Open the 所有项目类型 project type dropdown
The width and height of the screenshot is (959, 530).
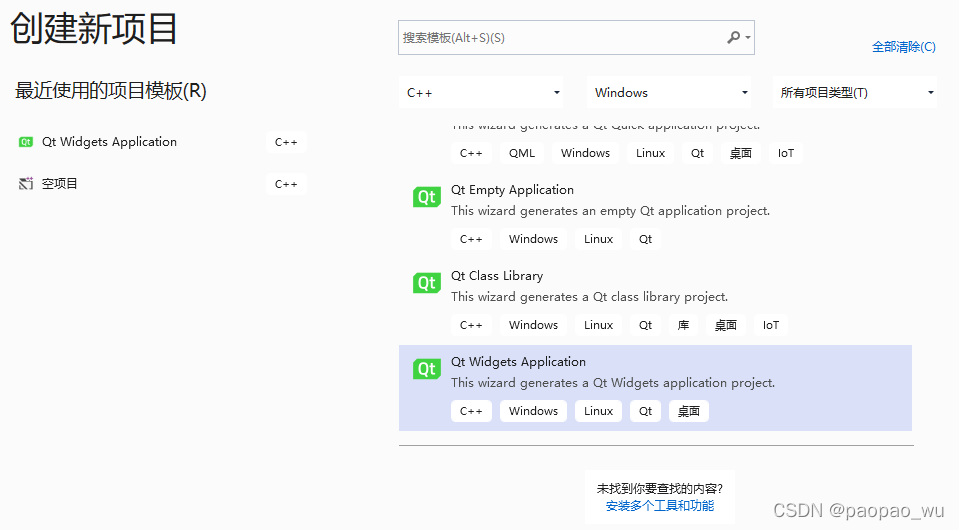(x=855, y=92)
